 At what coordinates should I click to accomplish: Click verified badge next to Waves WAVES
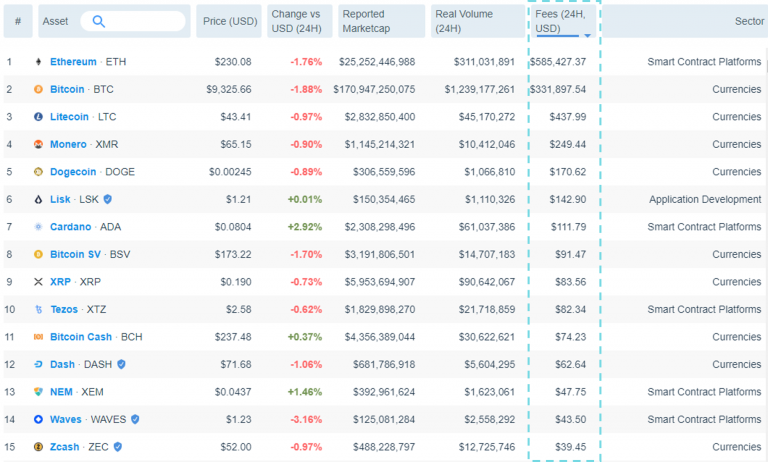[135, 419]
